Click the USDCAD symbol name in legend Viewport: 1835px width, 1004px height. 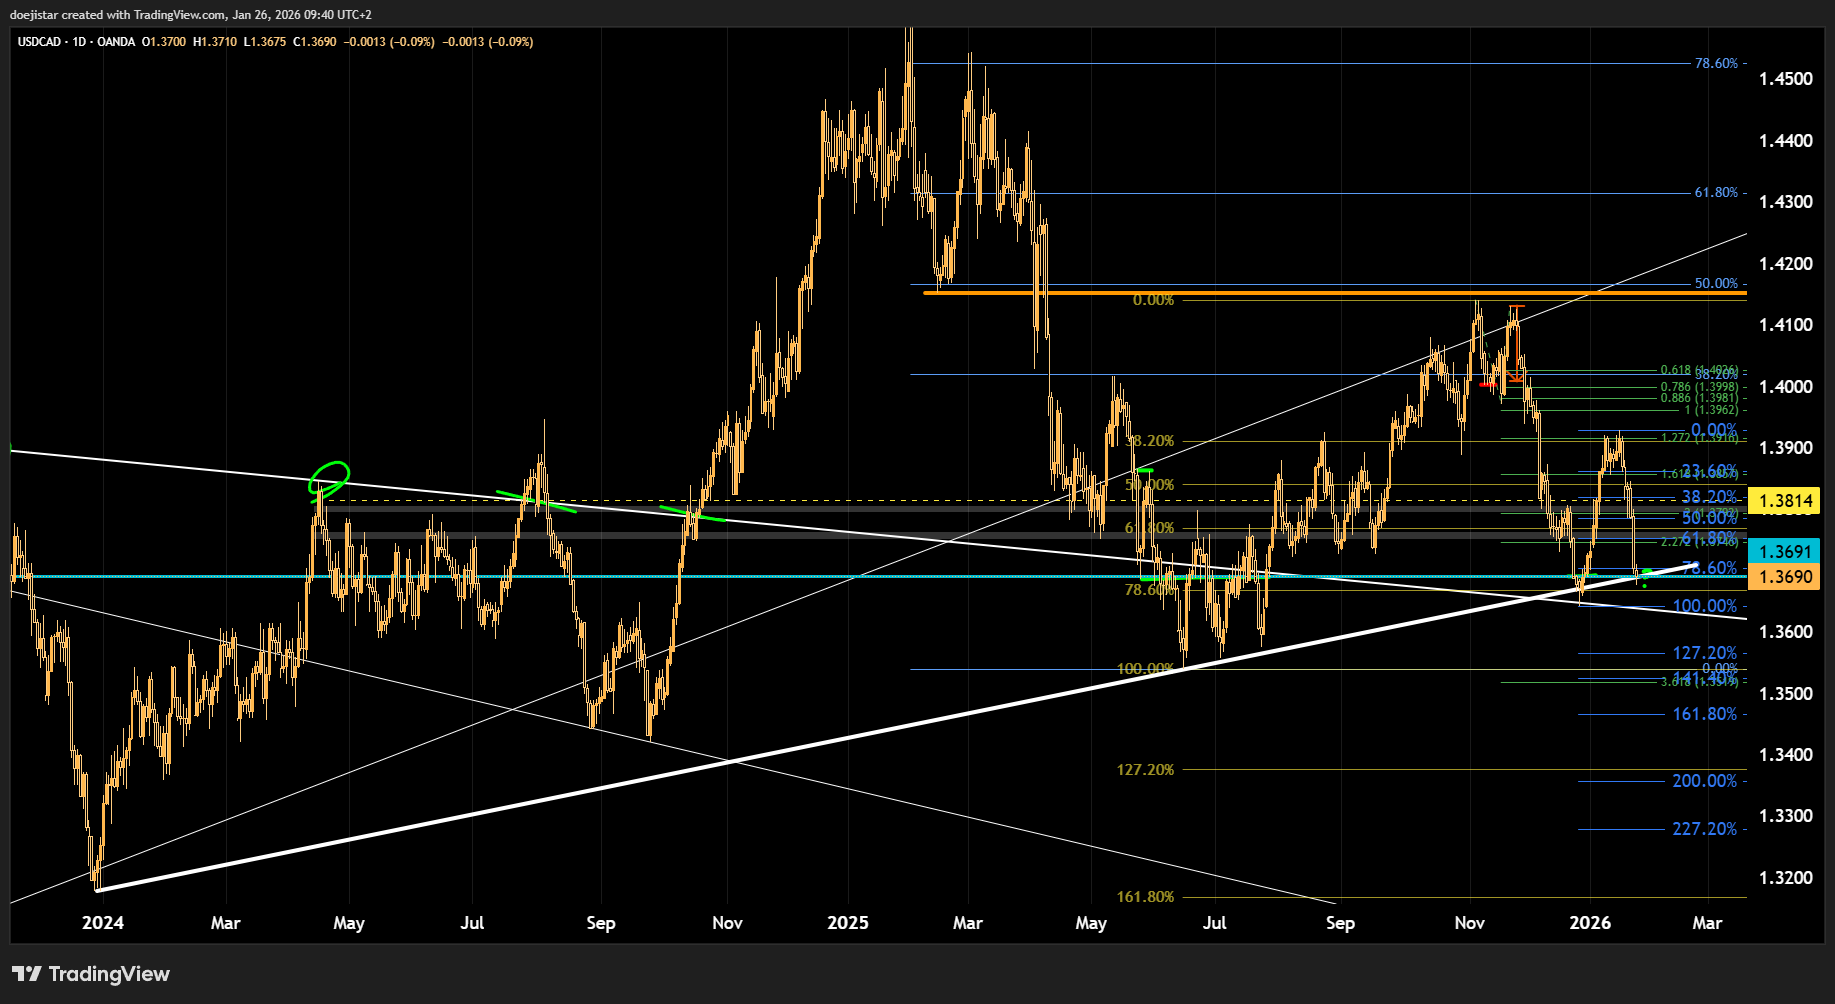[39, 42]
